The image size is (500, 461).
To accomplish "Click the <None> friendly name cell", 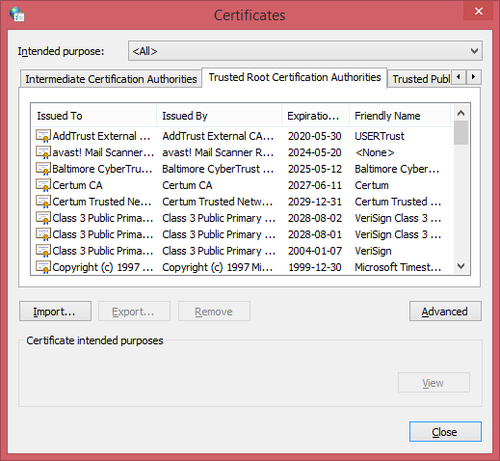I will click(x=375, y=152).
